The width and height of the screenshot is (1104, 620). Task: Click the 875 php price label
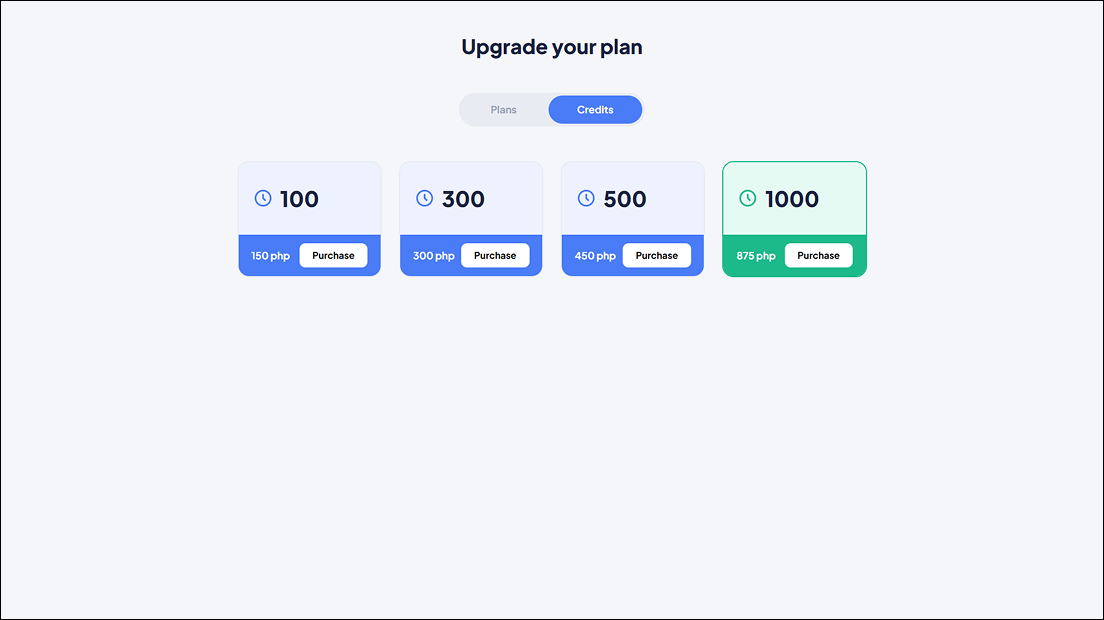point(756,256)
